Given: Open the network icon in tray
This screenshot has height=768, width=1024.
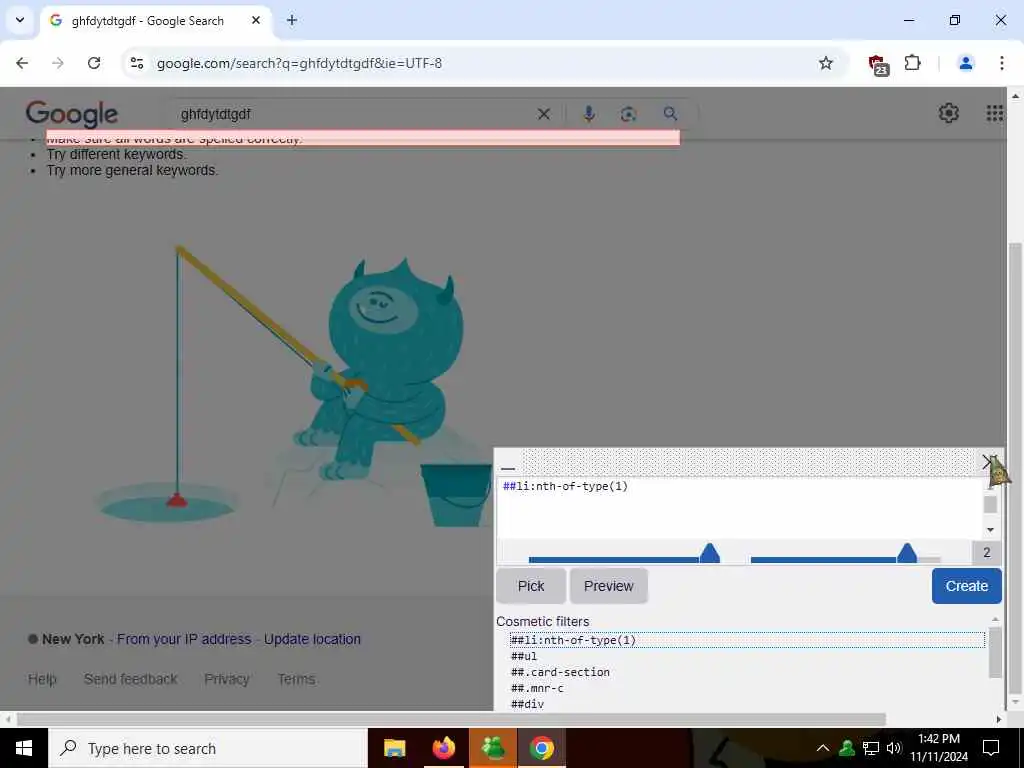Looking at the screenshot, I should pyautogui.click(x=871, y=748).
